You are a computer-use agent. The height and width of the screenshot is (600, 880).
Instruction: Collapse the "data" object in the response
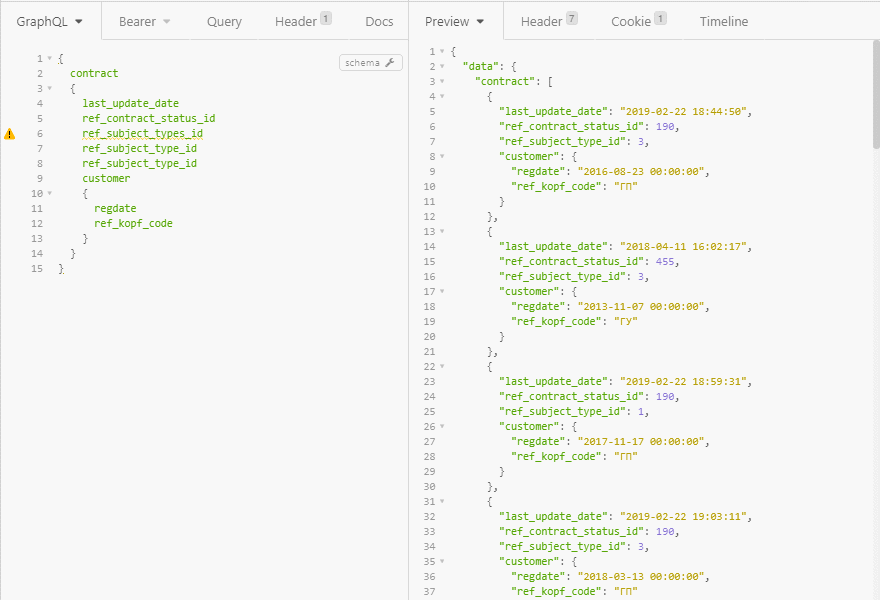tap(442, 67)
